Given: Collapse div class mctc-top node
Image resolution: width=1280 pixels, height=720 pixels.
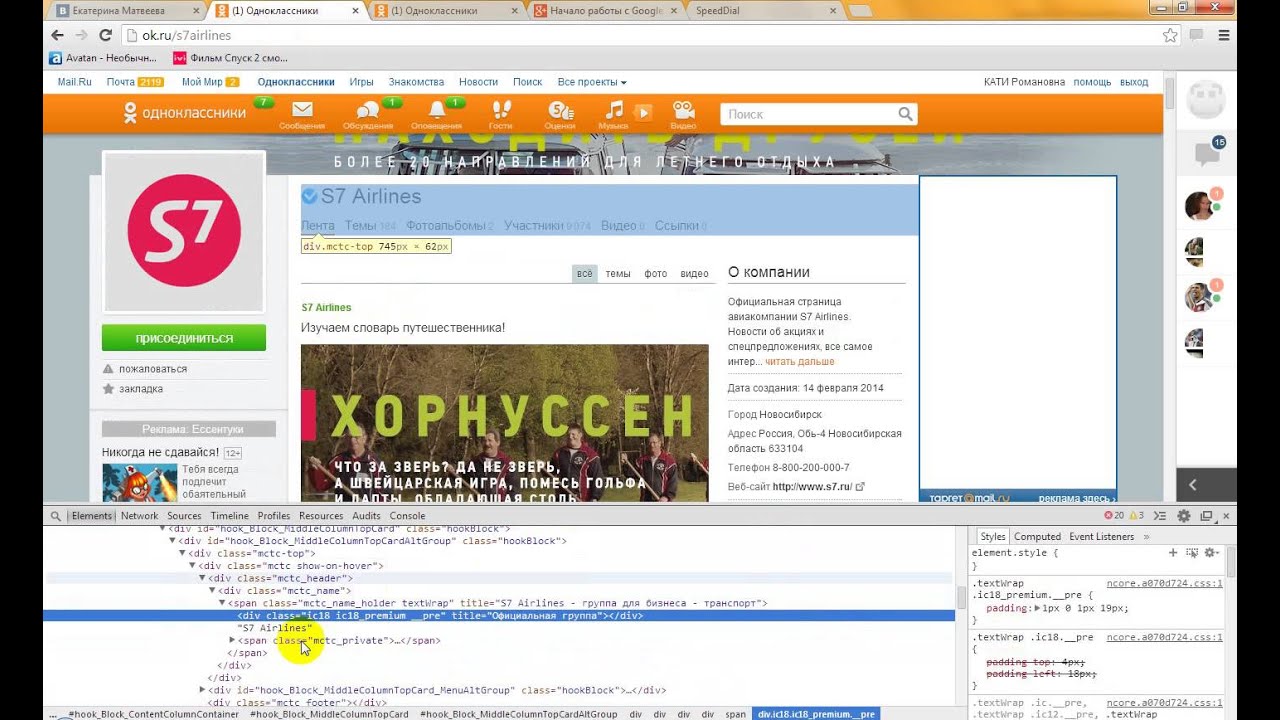Looking at the screenshot, I should pos(182,553).
